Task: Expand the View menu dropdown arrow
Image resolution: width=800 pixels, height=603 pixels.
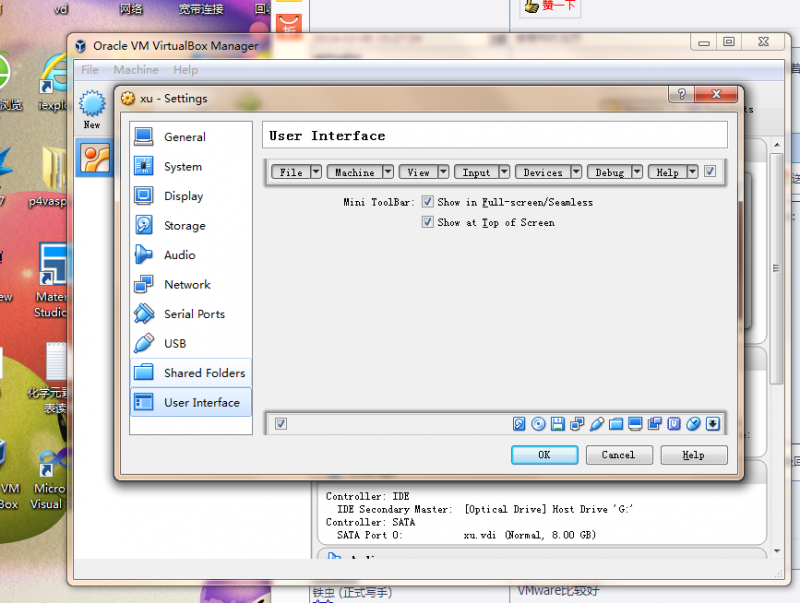Action: 443,172
